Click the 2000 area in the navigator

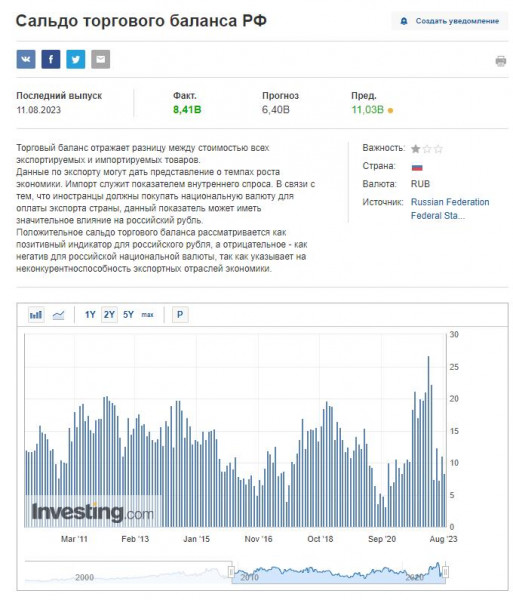click(x=85, y=577)
